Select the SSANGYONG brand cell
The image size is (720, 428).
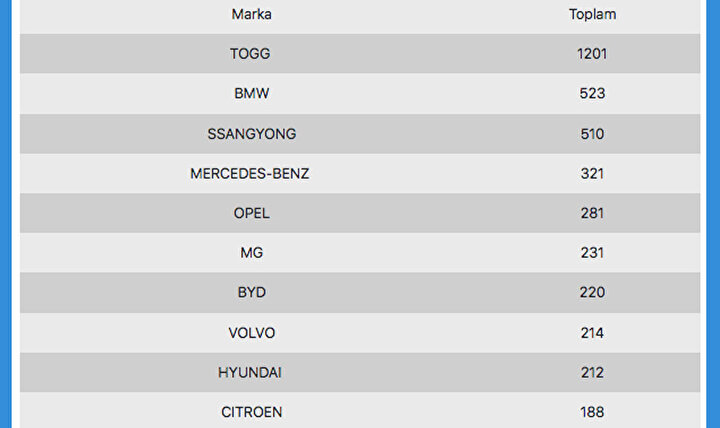click(251, 134)
